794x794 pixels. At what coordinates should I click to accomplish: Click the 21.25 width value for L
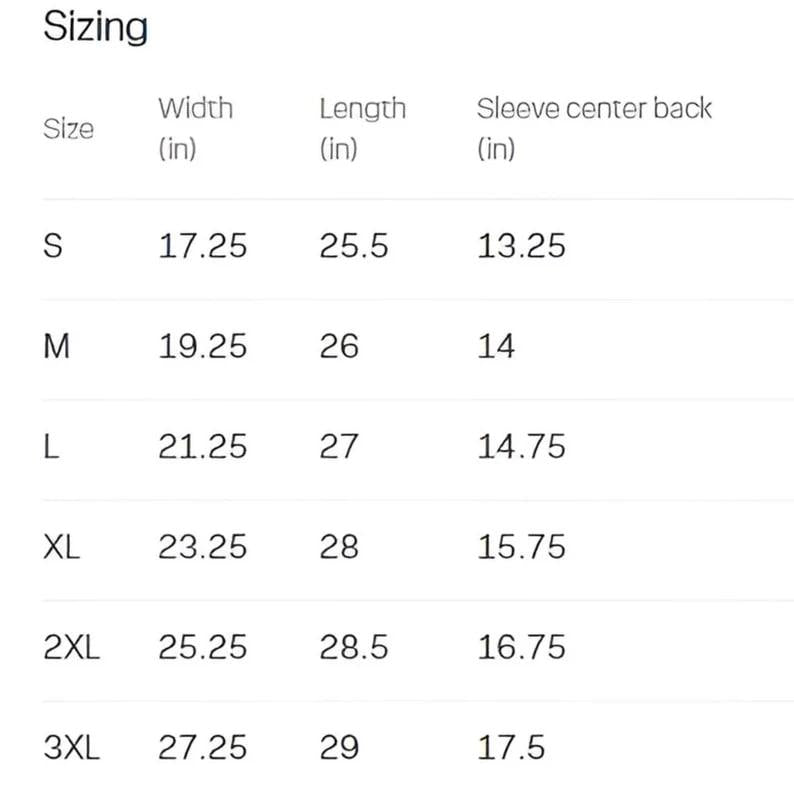[x=202, y=447]
